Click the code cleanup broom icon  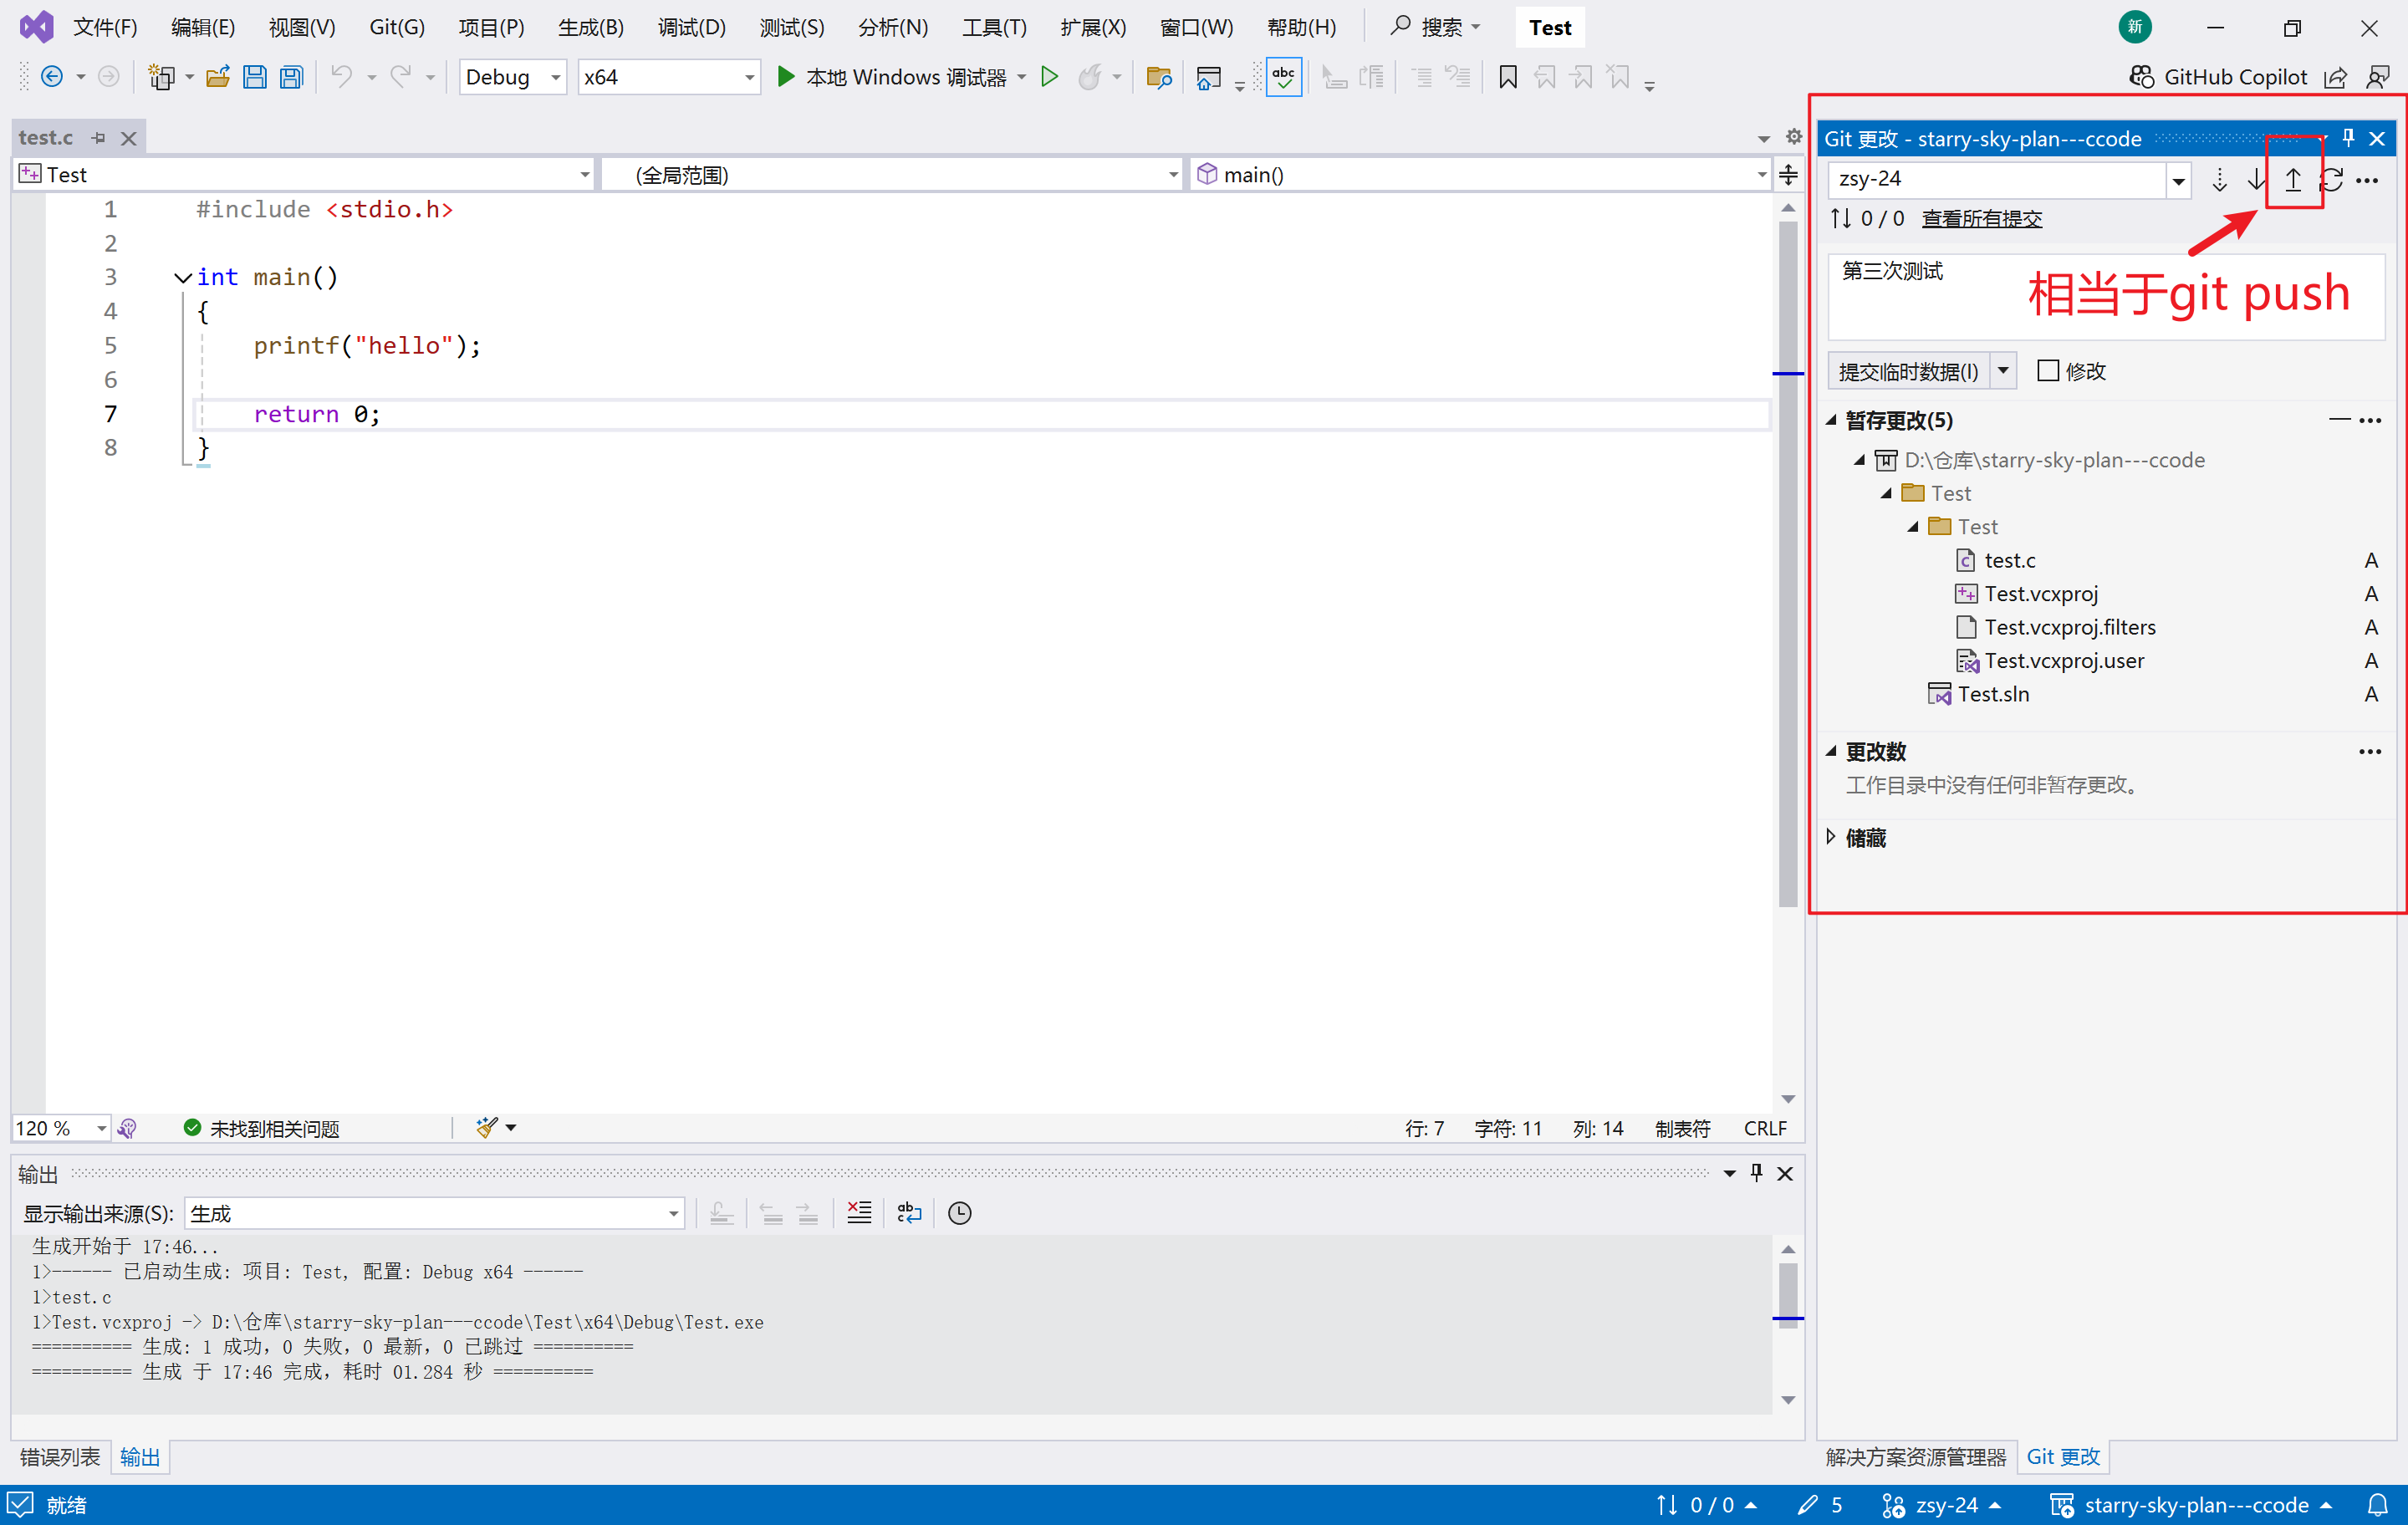pyautogui.click(x=487, y=1128)
